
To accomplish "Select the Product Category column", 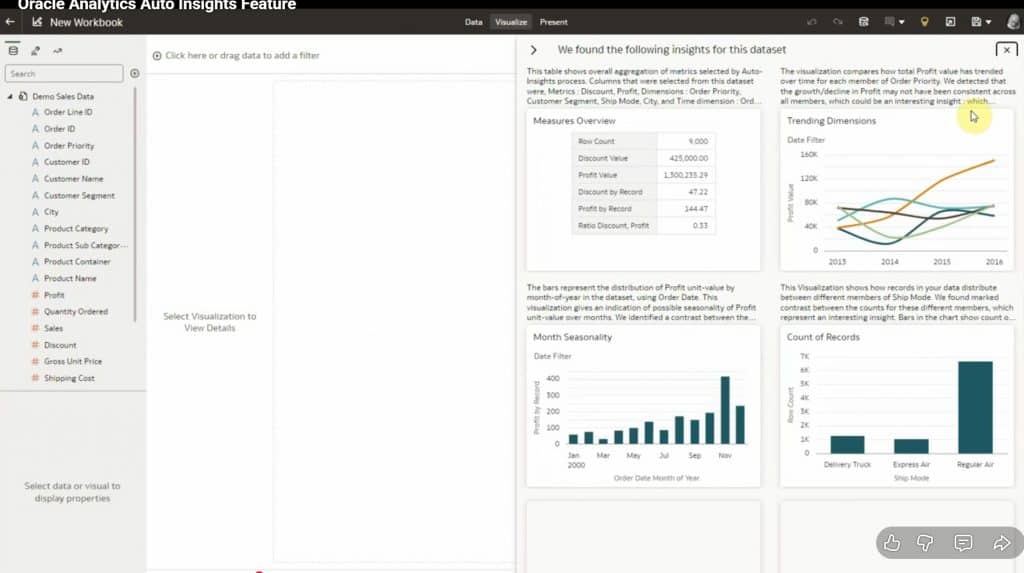I will (x=76, y=229).
